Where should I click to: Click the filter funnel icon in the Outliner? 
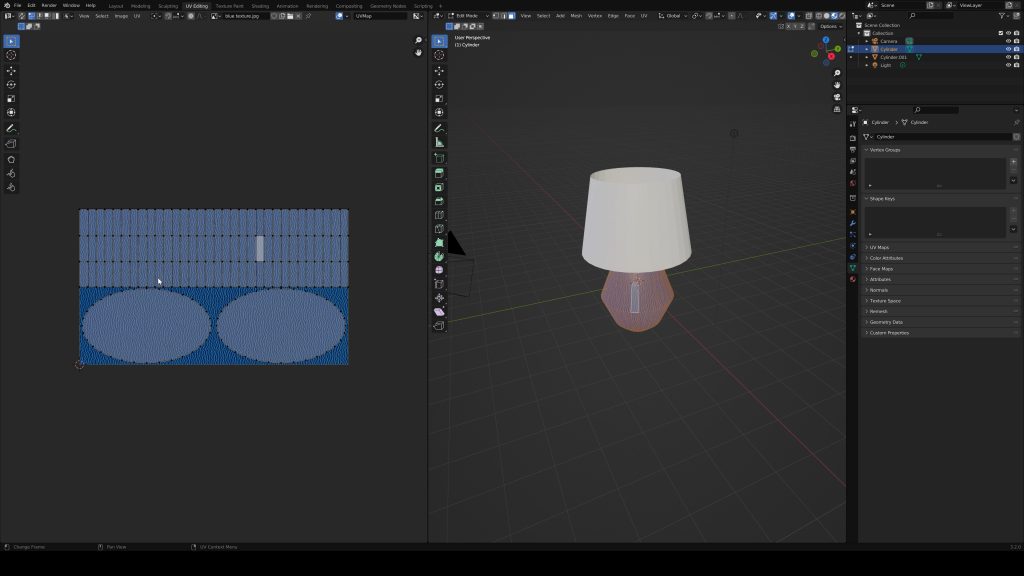[x=1001, y=17]
